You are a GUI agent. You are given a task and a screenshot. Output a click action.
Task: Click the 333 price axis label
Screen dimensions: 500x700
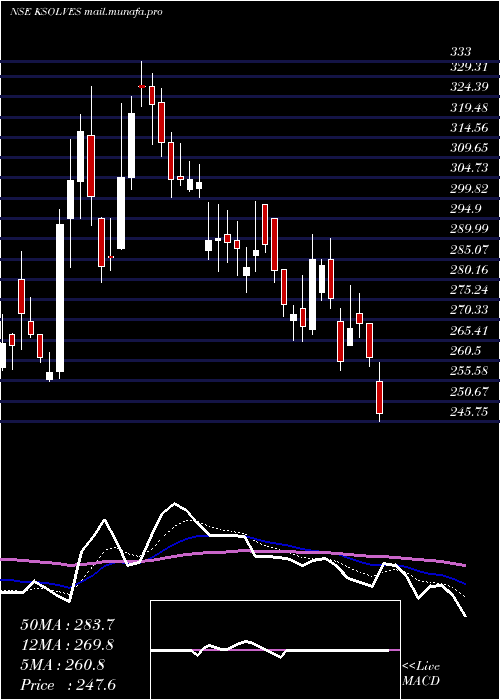pos(460,52)
